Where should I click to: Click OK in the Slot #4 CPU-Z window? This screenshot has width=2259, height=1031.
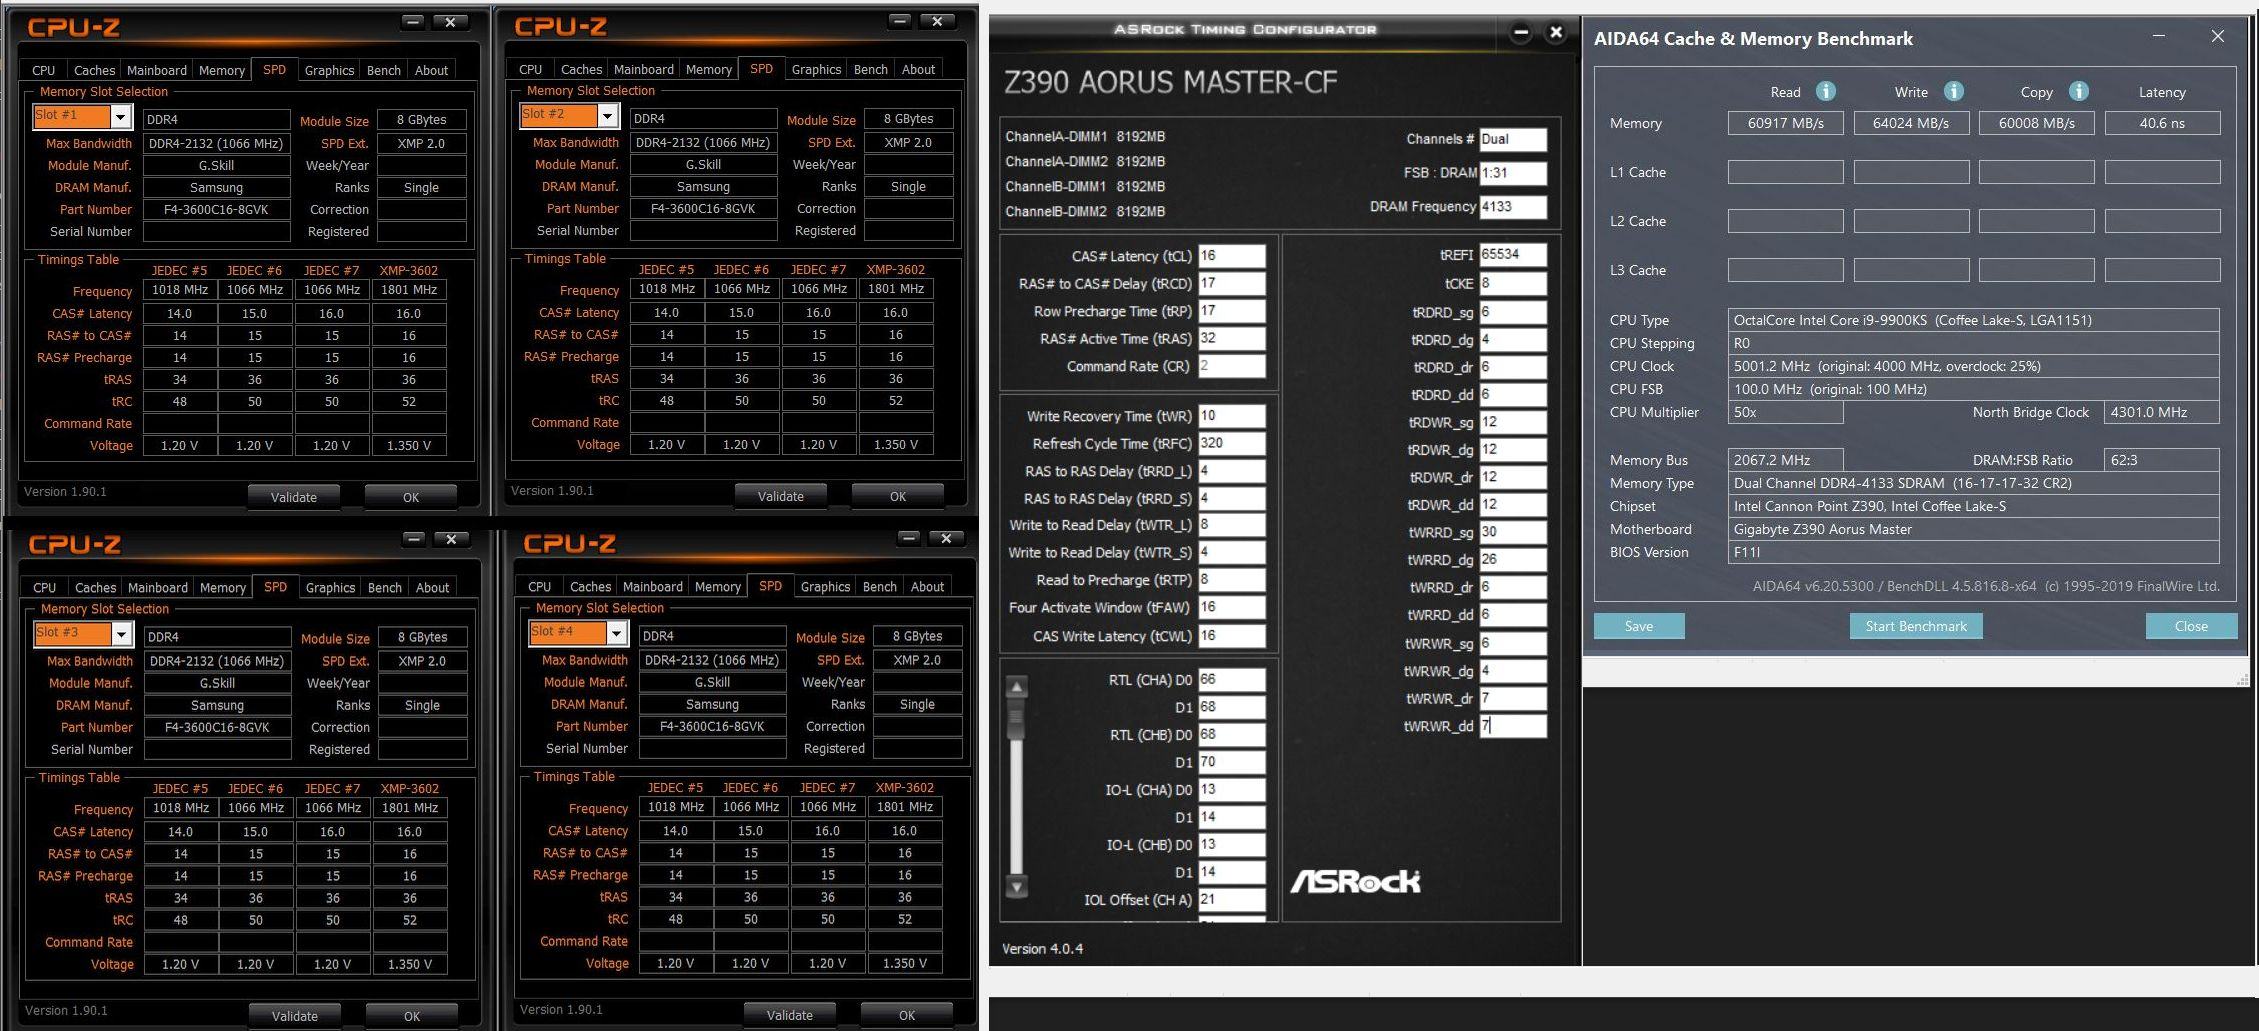pos(907,1015)
